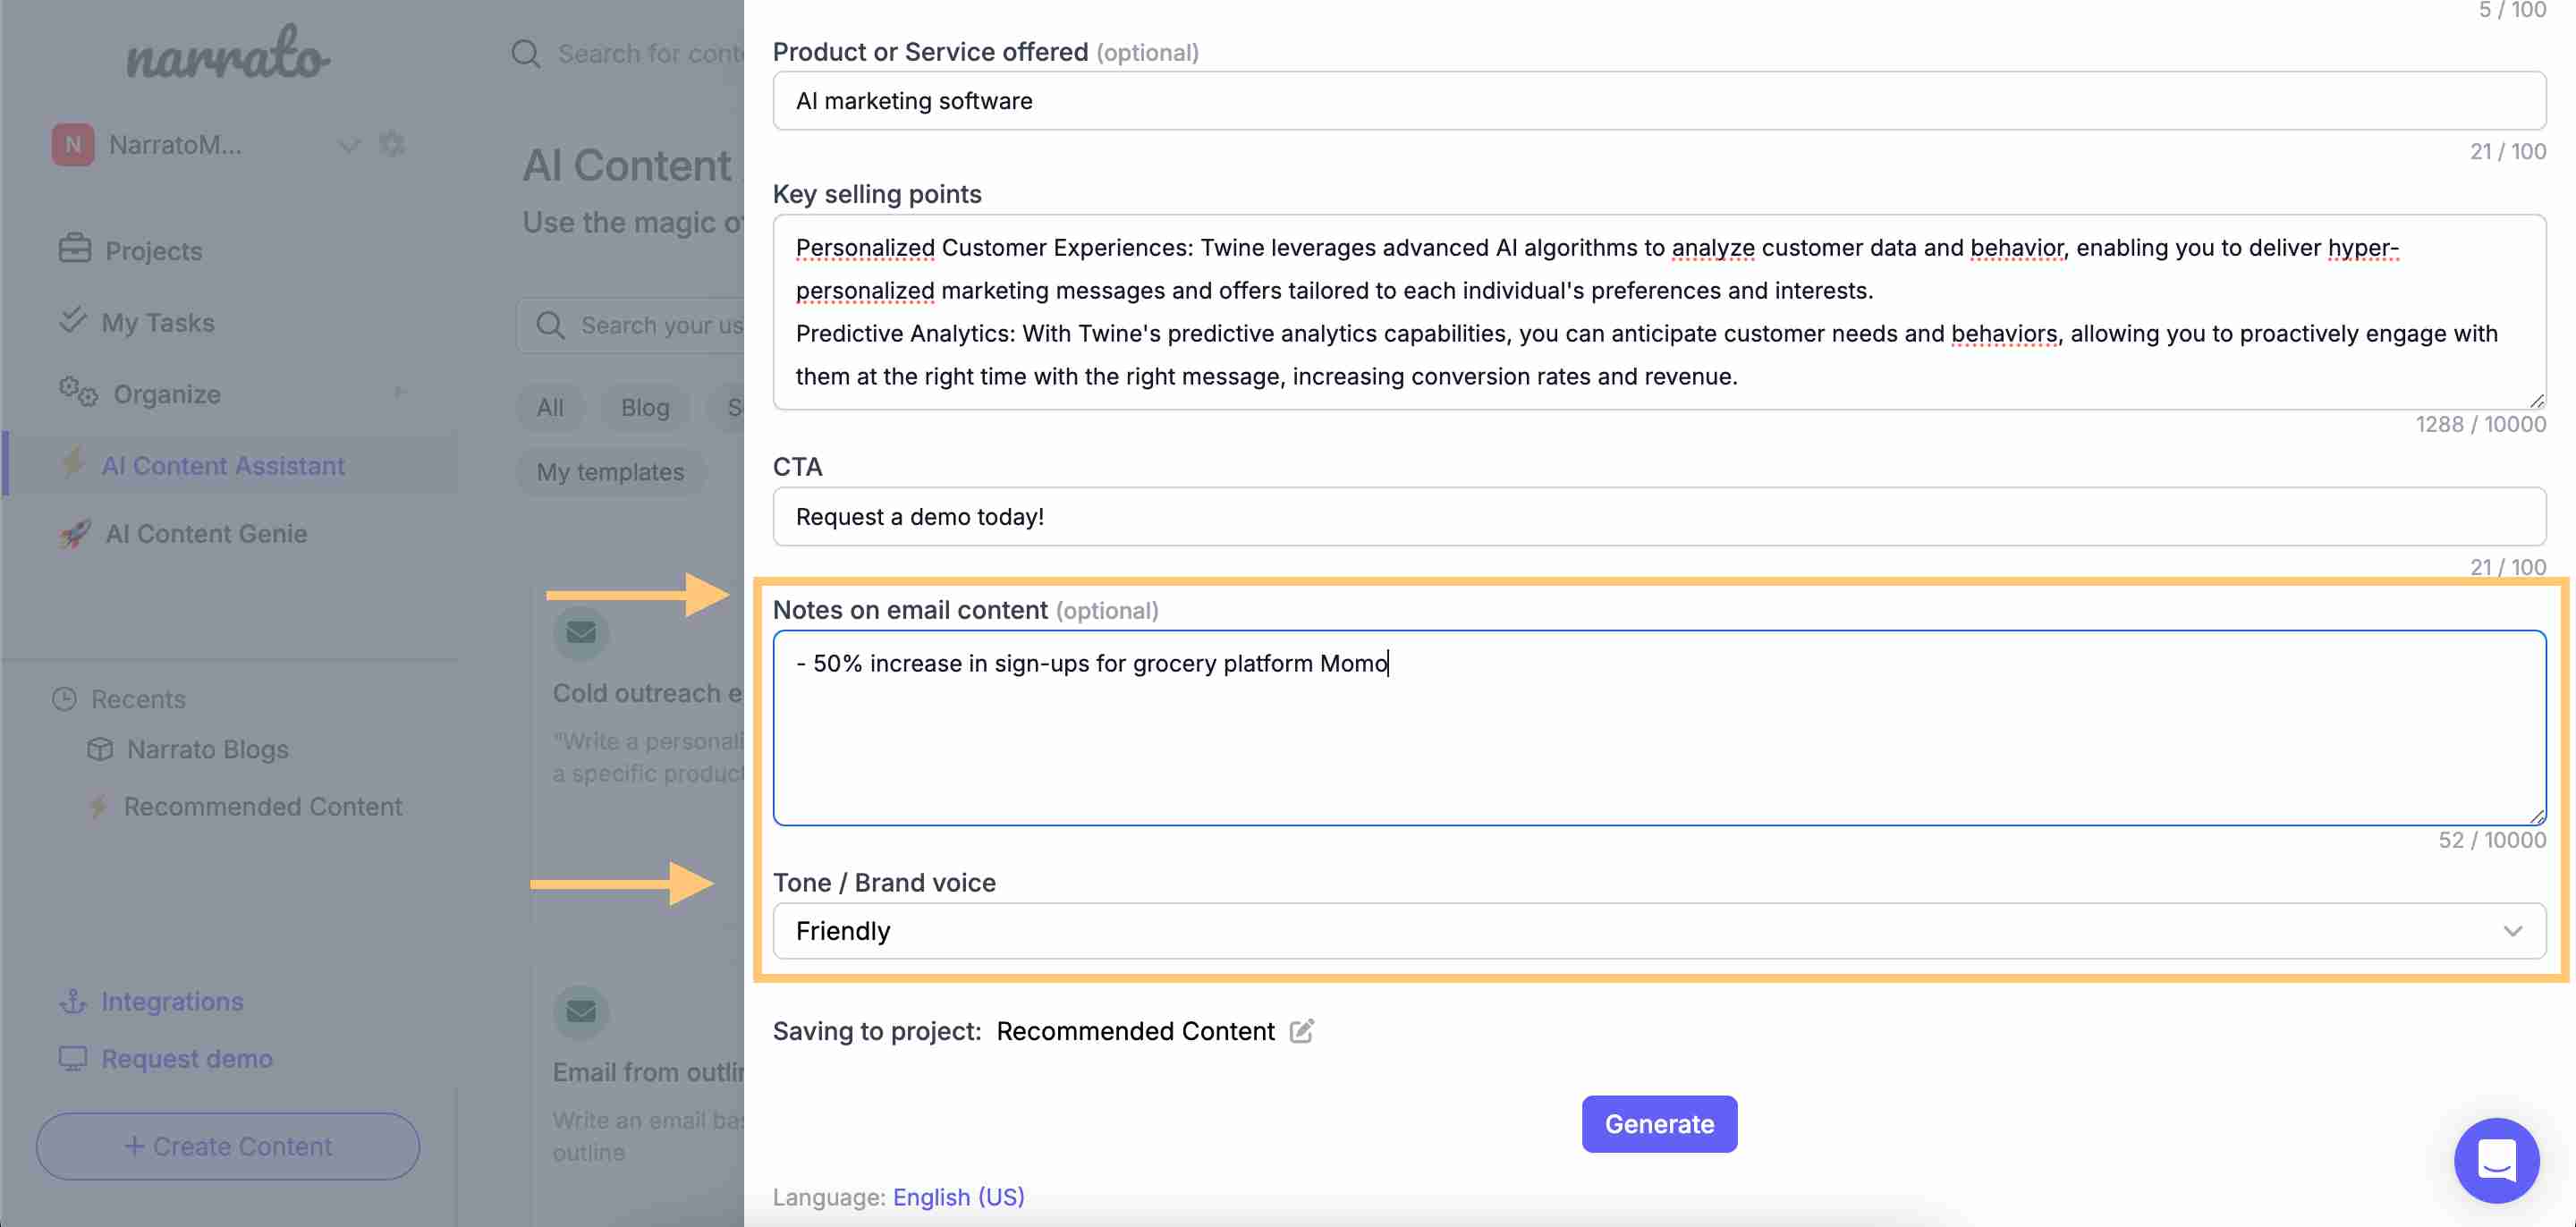Image resolution: width=2576 pixels, height=1227 pixels.
Task: Open the Tone / Brand voice dropdown
Action: click(1658, 931)
